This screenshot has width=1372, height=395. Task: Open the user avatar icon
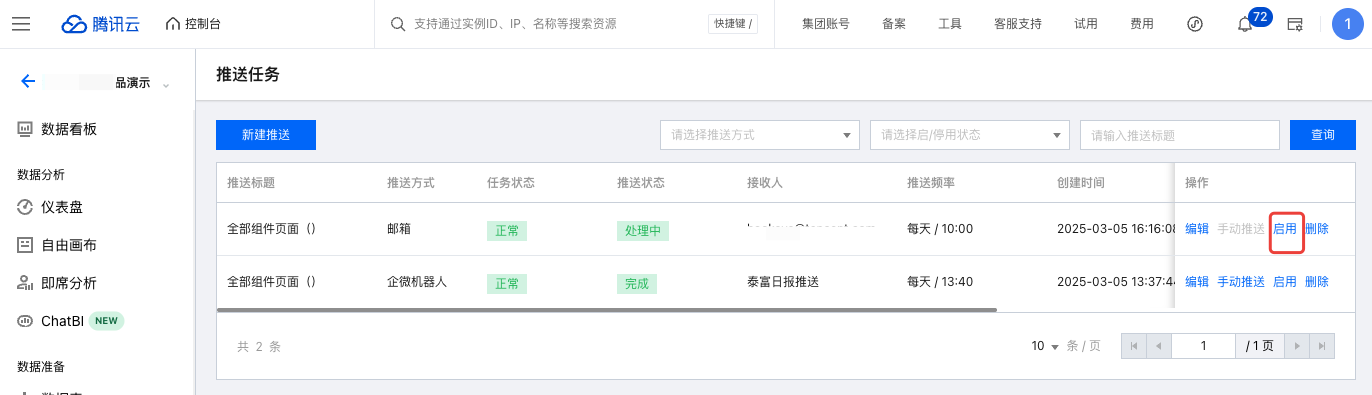click(1347, 24)
